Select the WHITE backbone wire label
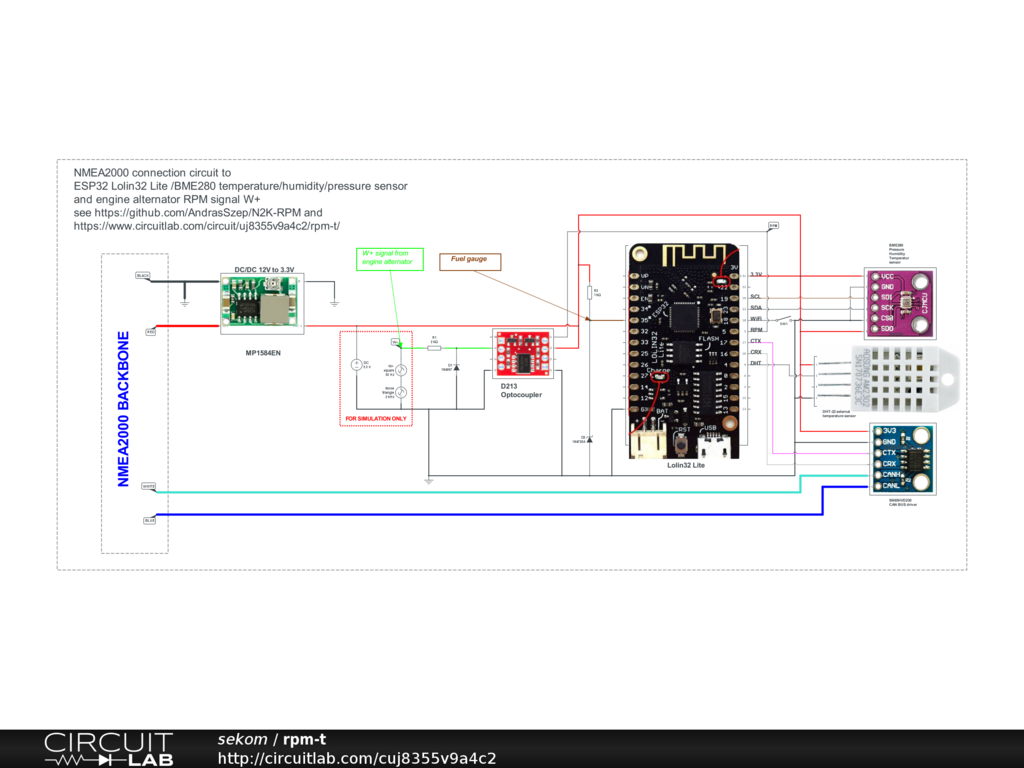Image resolution: width=1024 pixels, height=768 pixels. click(148, 486)
